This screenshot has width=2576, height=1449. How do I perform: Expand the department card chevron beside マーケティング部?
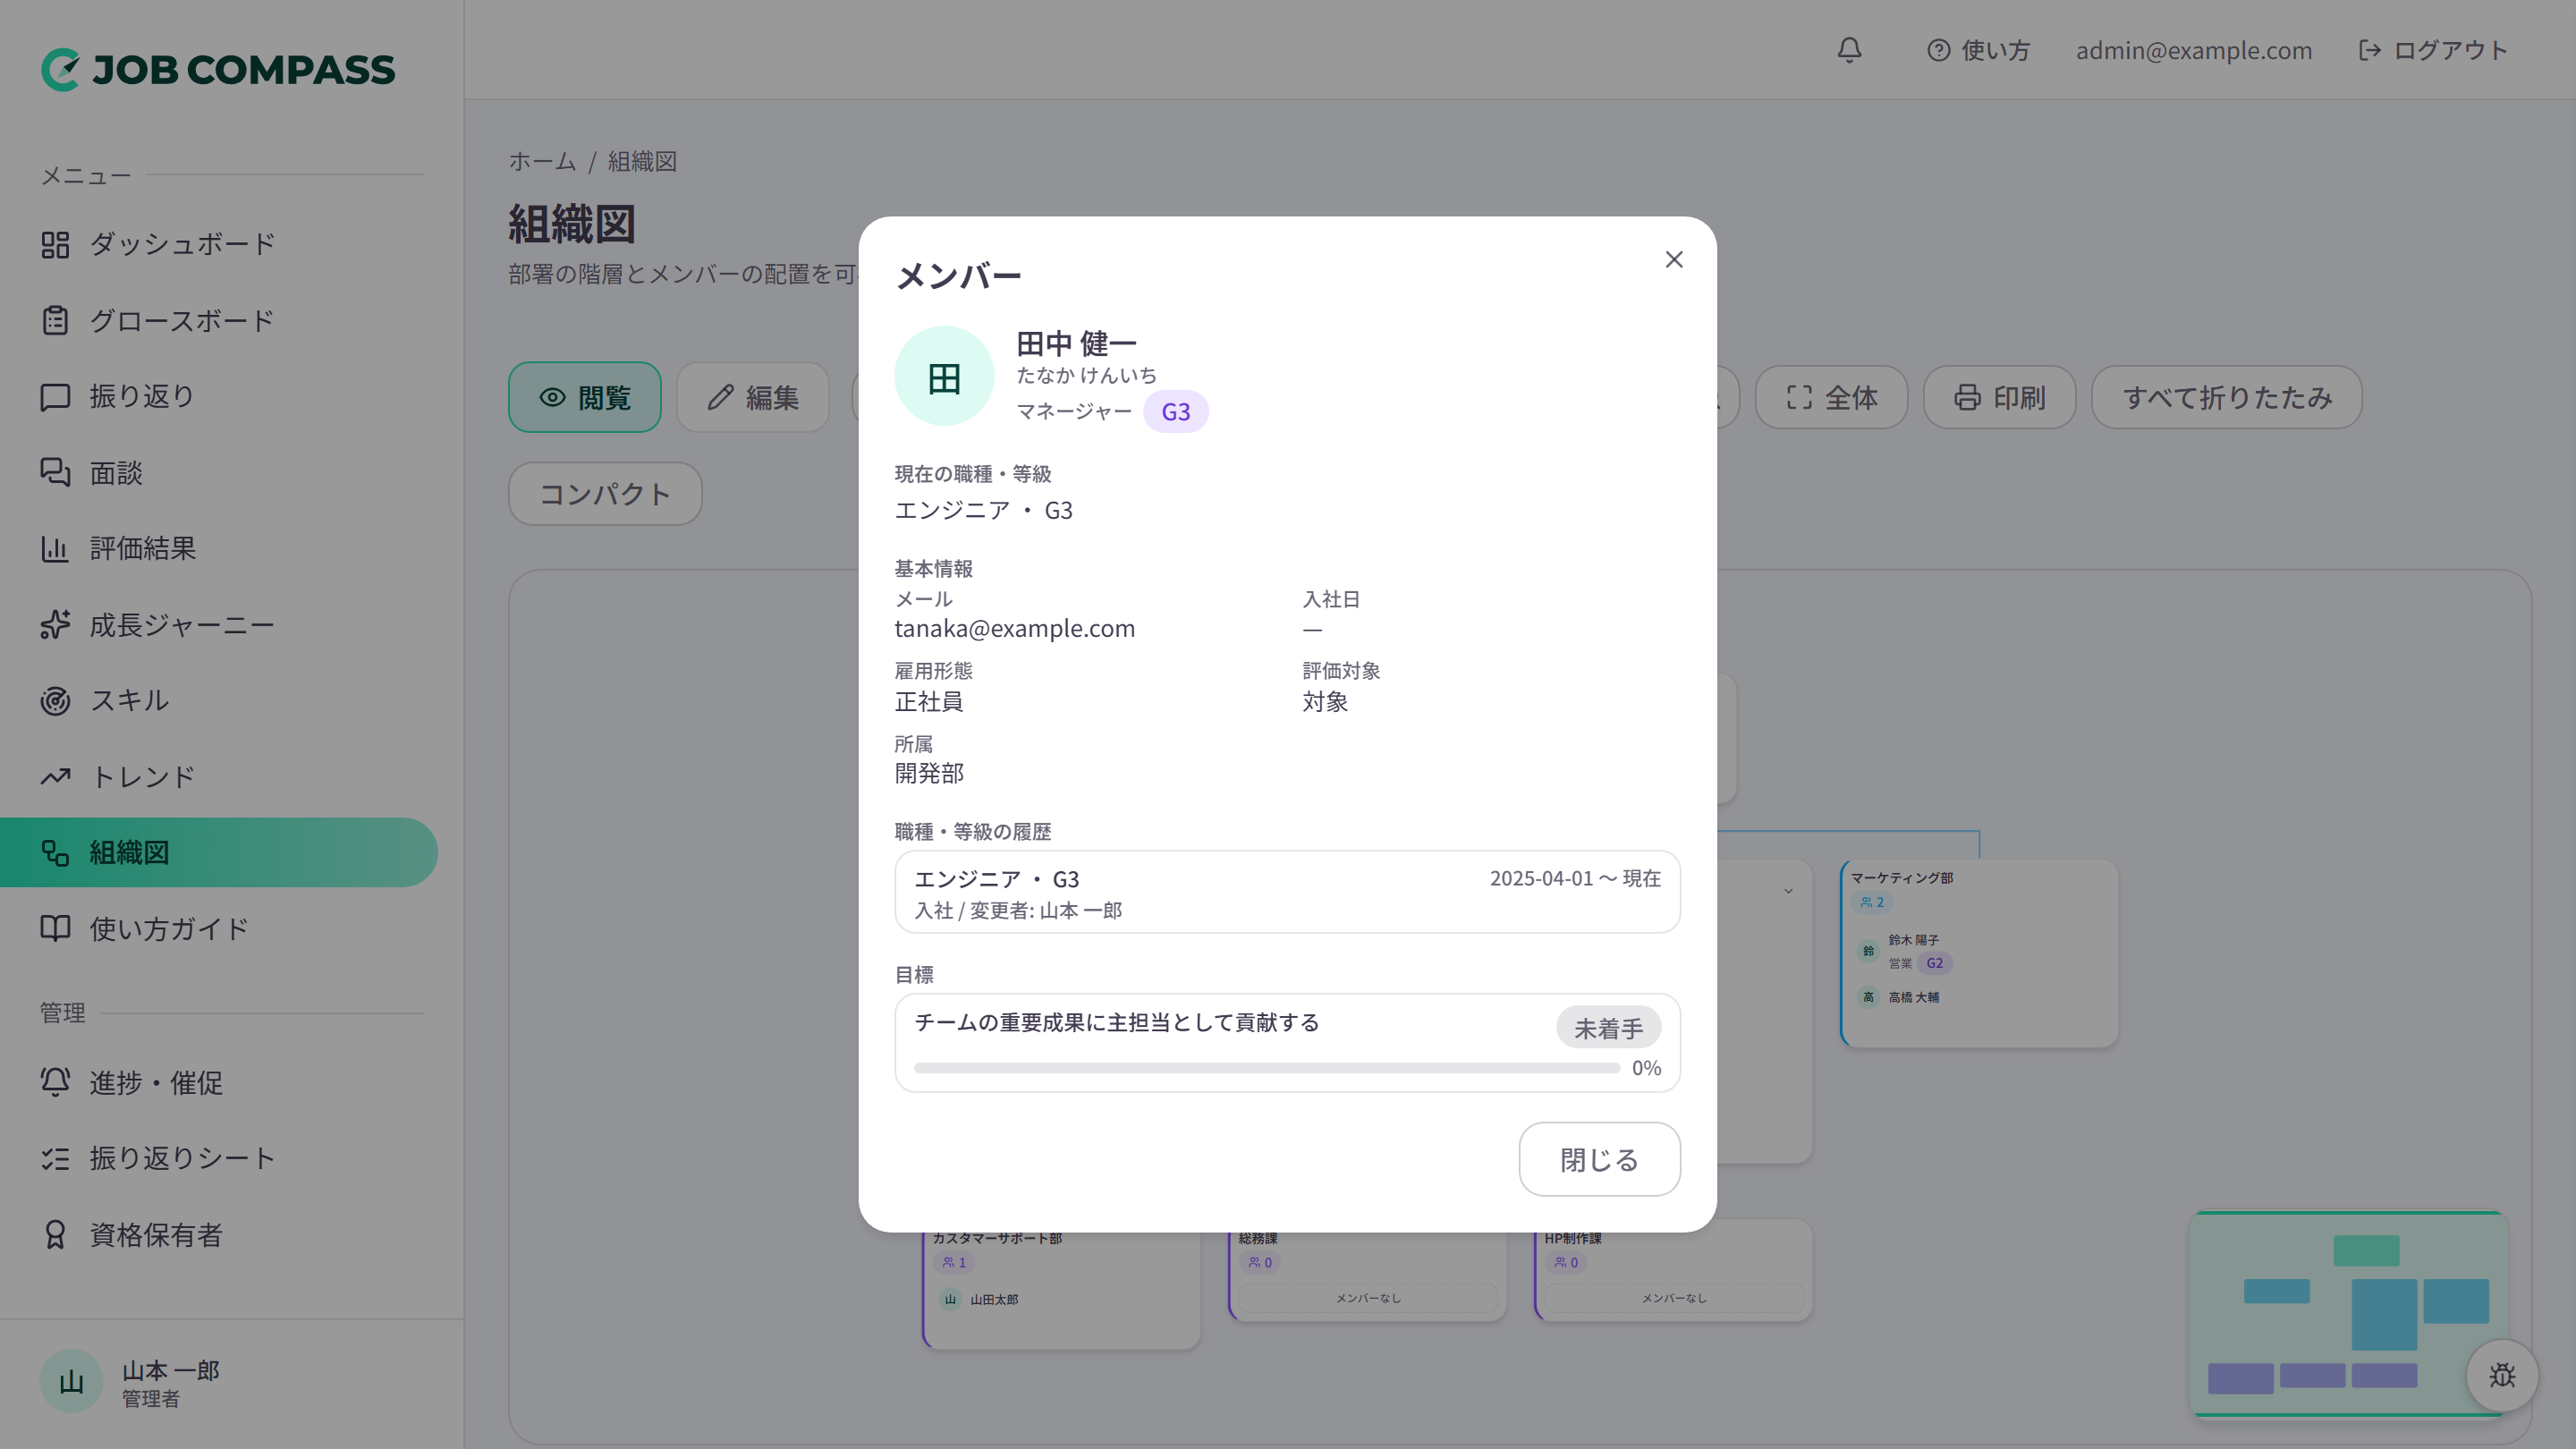(x=1788, y=890)
